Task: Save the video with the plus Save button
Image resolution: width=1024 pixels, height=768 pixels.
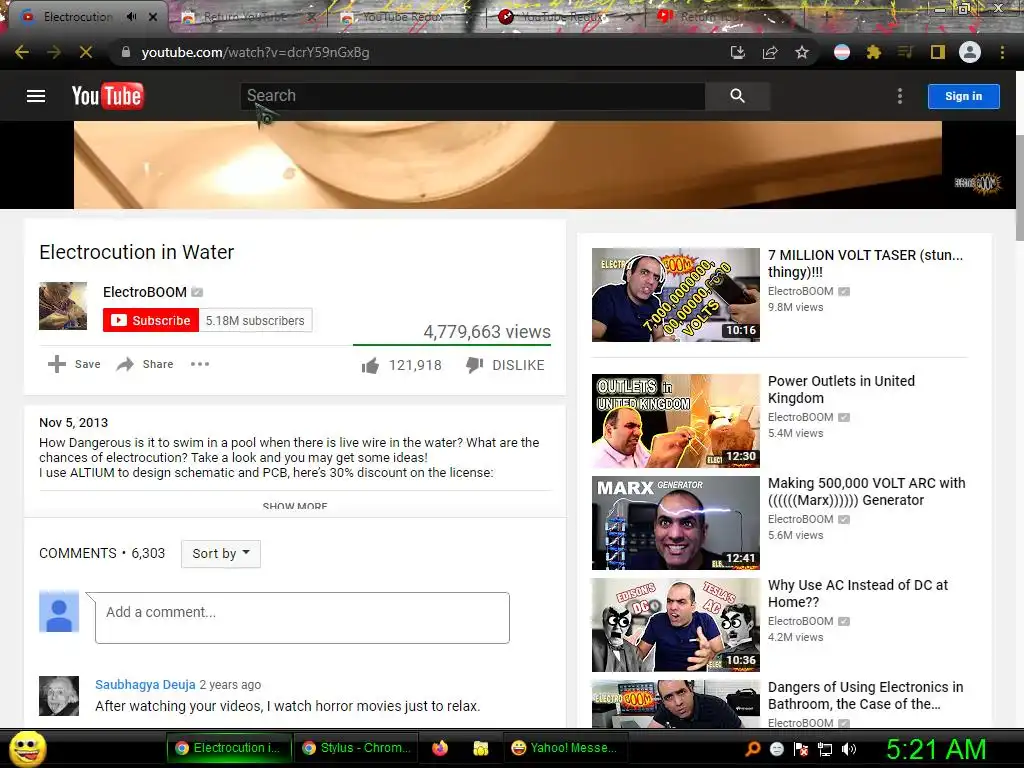Action: point(74,364)
